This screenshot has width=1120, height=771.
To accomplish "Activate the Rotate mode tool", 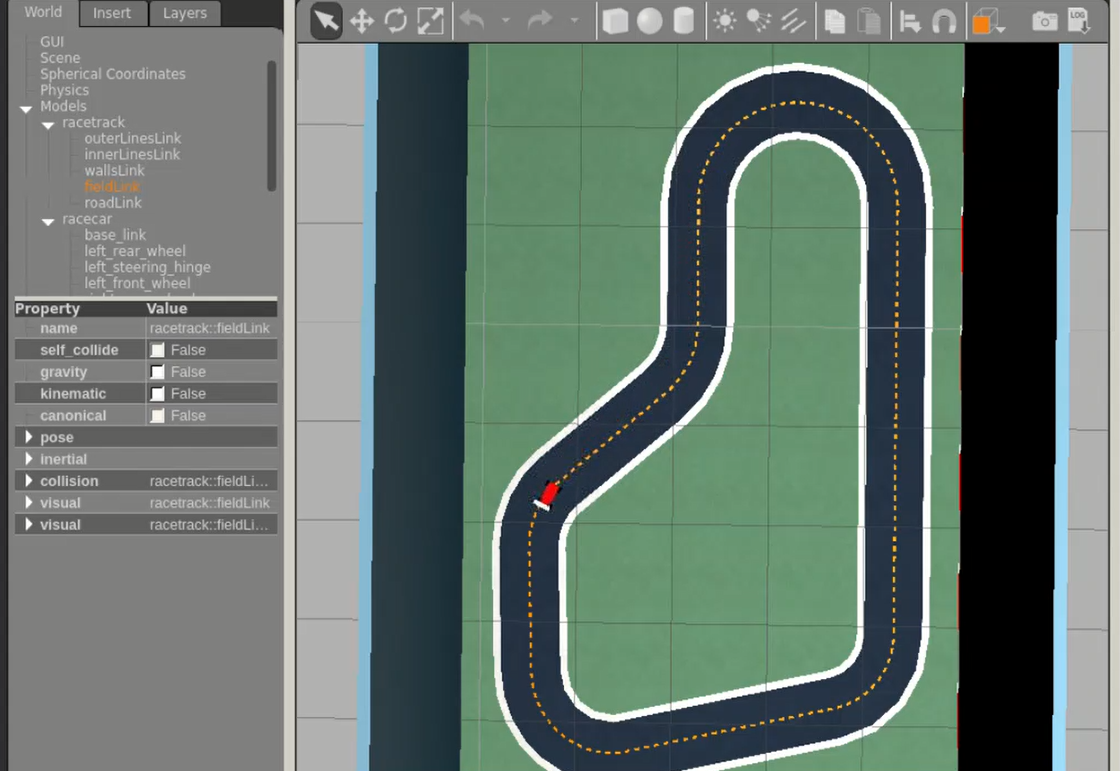I will [x=395, y=21].
